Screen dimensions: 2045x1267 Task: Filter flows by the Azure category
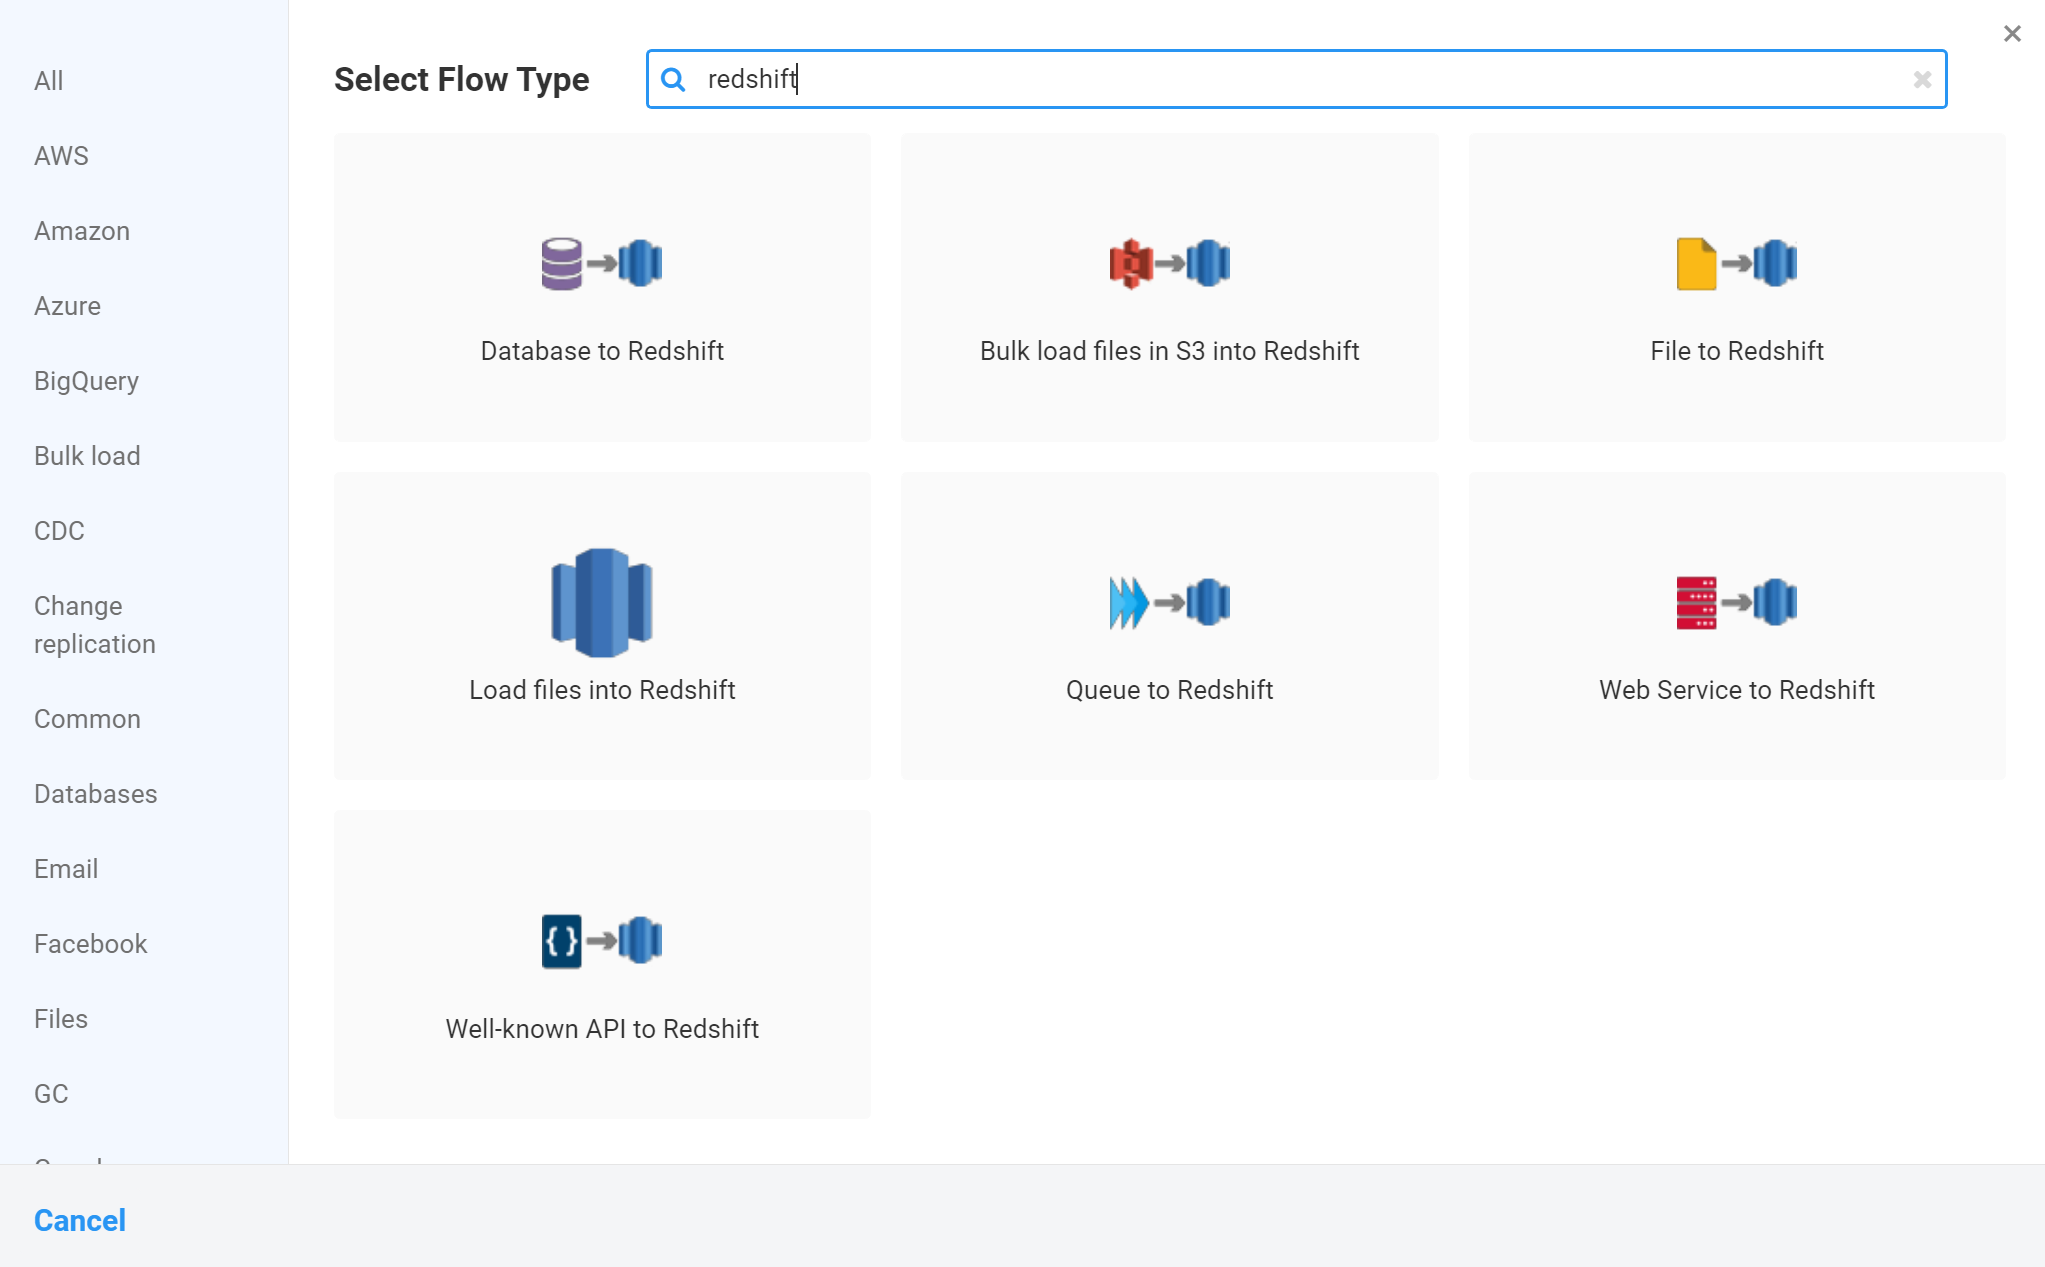coord(67,305)
